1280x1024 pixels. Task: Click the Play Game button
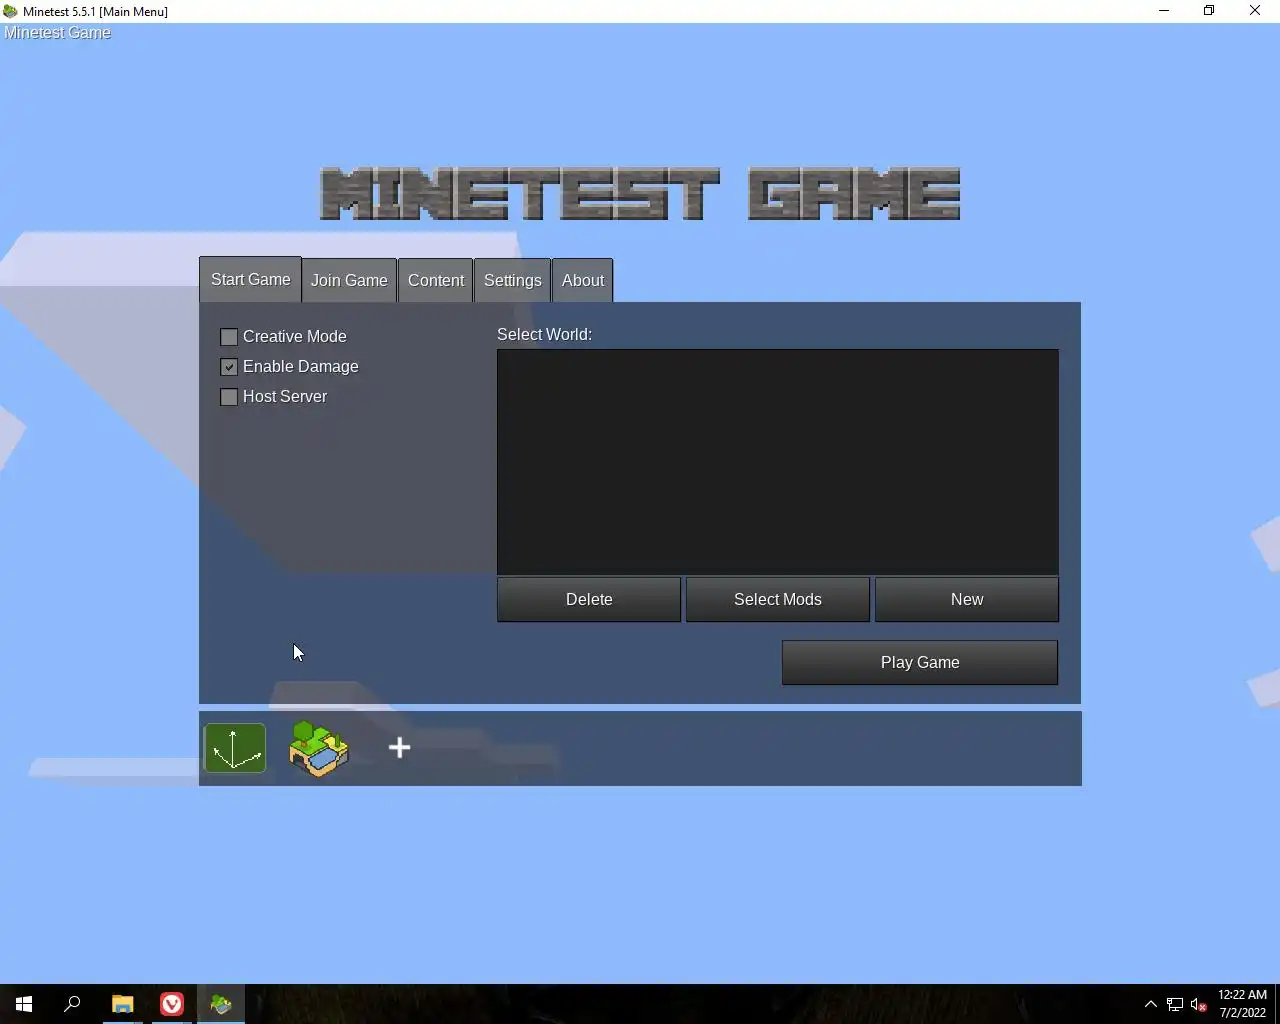pyautogui.click(x=920, y=662)
